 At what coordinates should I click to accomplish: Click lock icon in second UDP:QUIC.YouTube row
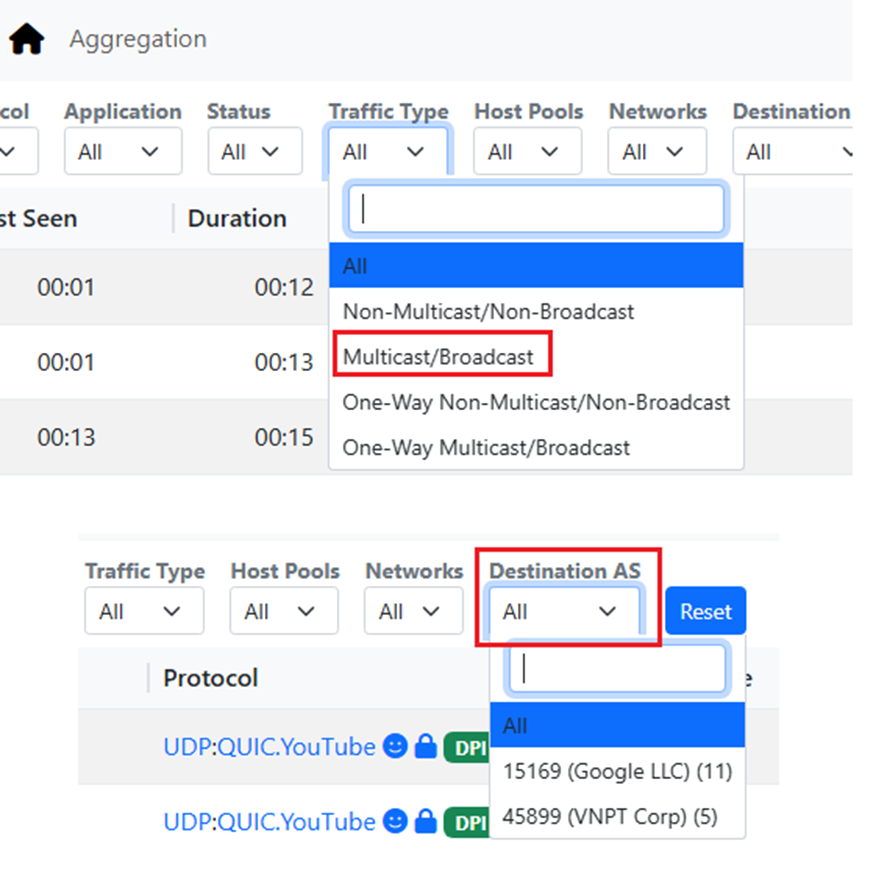(426, 821)
